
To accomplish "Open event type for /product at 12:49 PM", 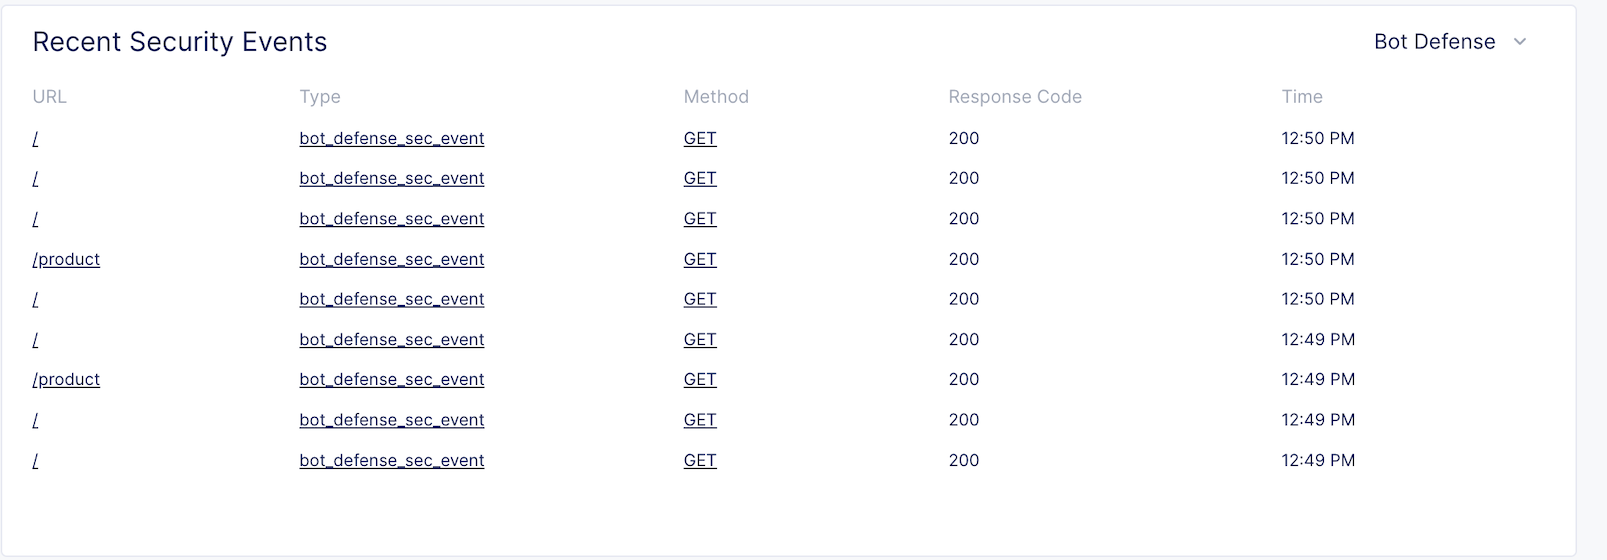I will point(391,380).
